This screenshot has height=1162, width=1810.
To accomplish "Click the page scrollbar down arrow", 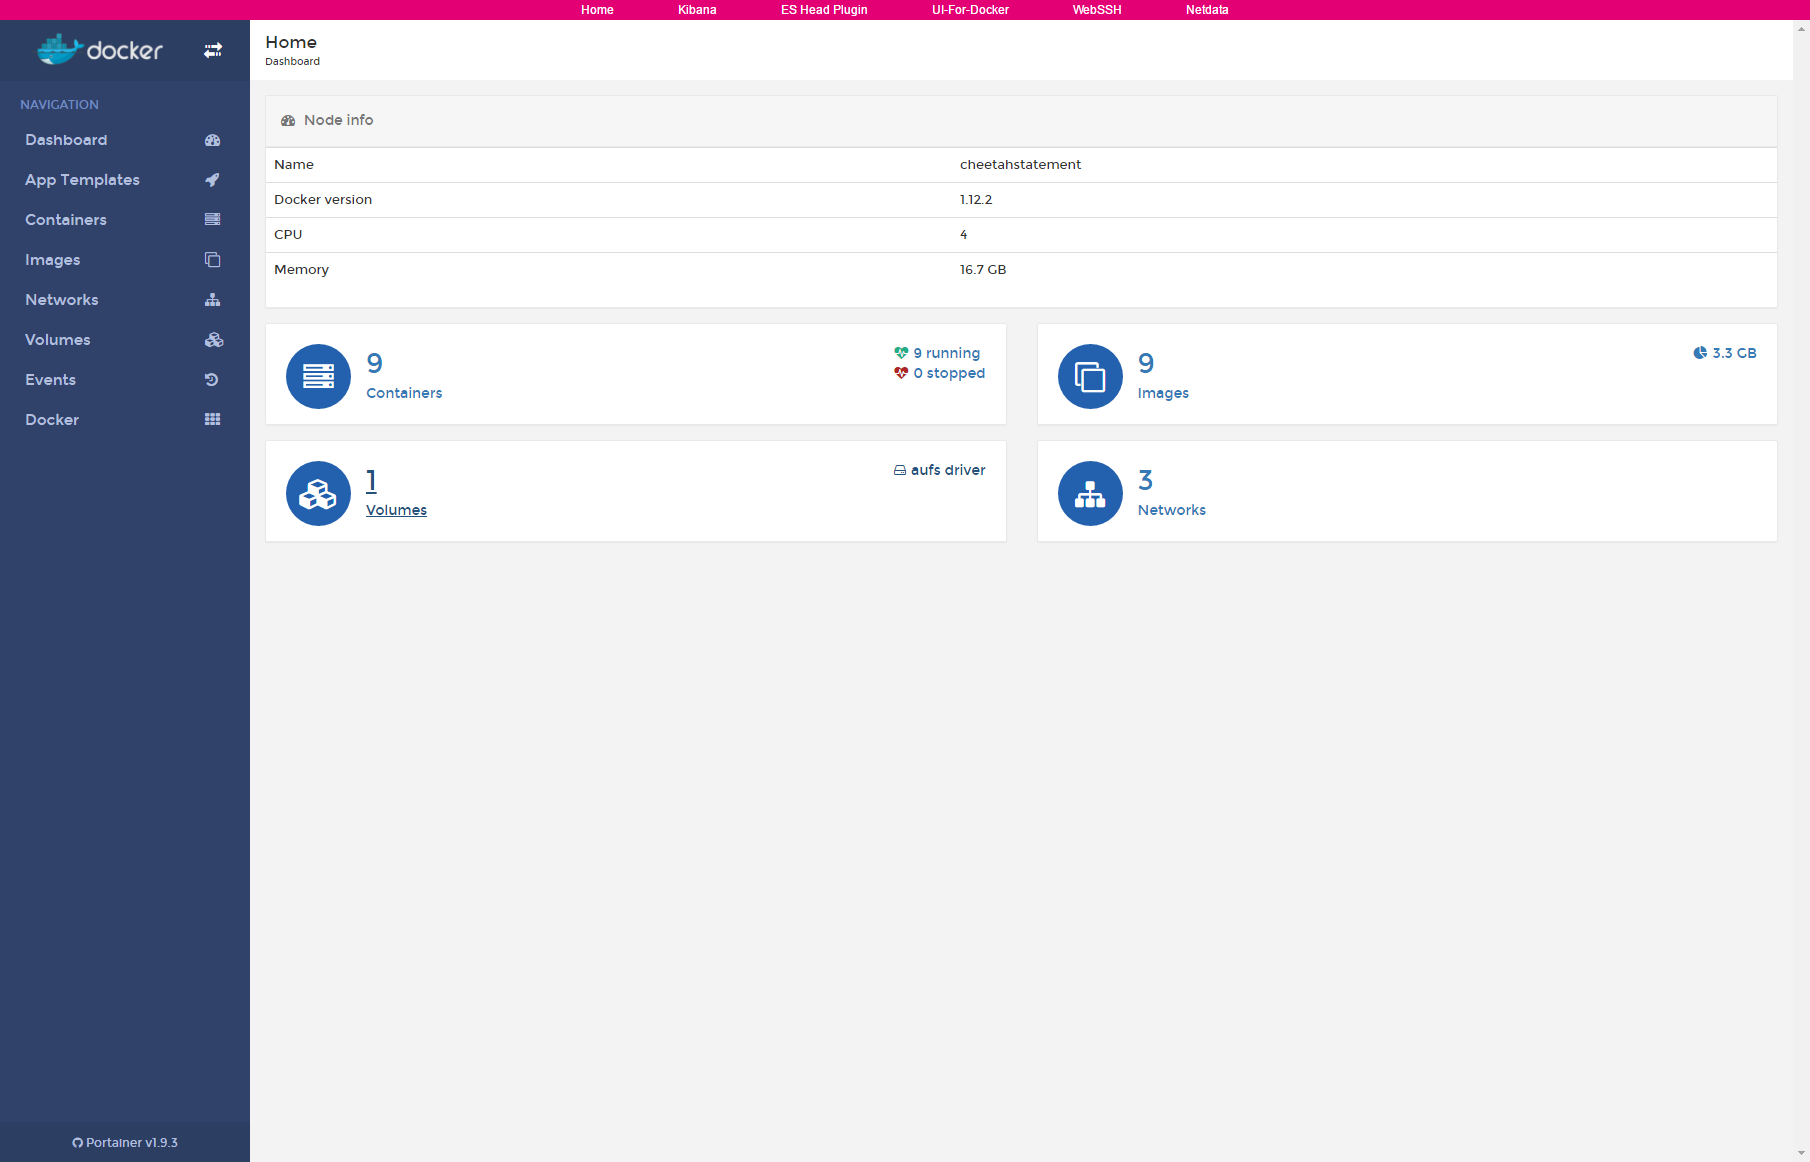I will [x=1801, y=1153].
